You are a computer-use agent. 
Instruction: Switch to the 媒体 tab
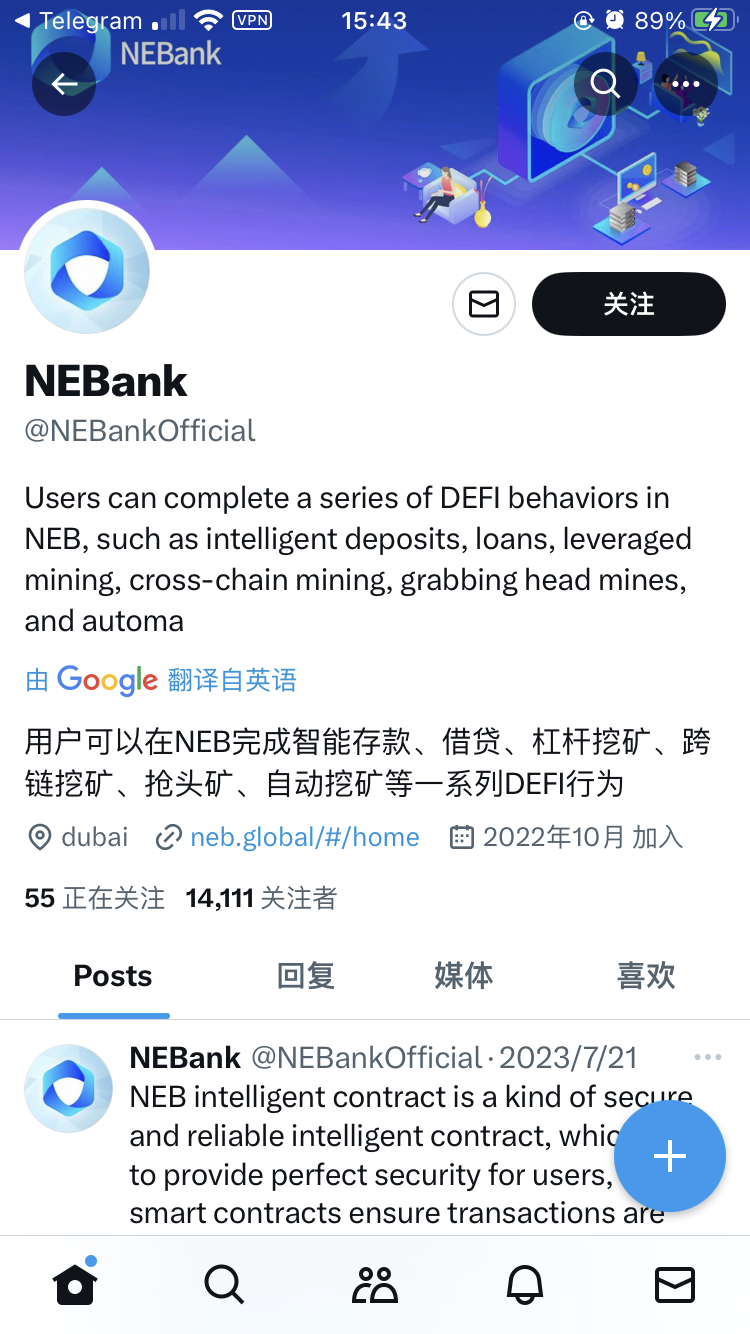point(463,976)
